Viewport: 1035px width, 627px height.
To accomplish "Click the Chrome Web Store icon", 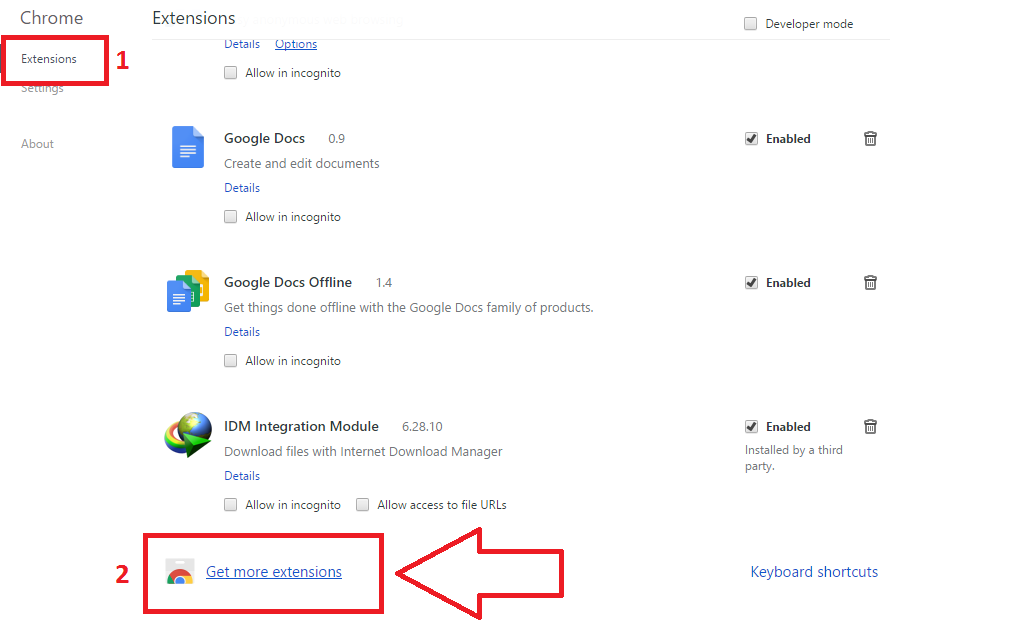I will (180, 573).
